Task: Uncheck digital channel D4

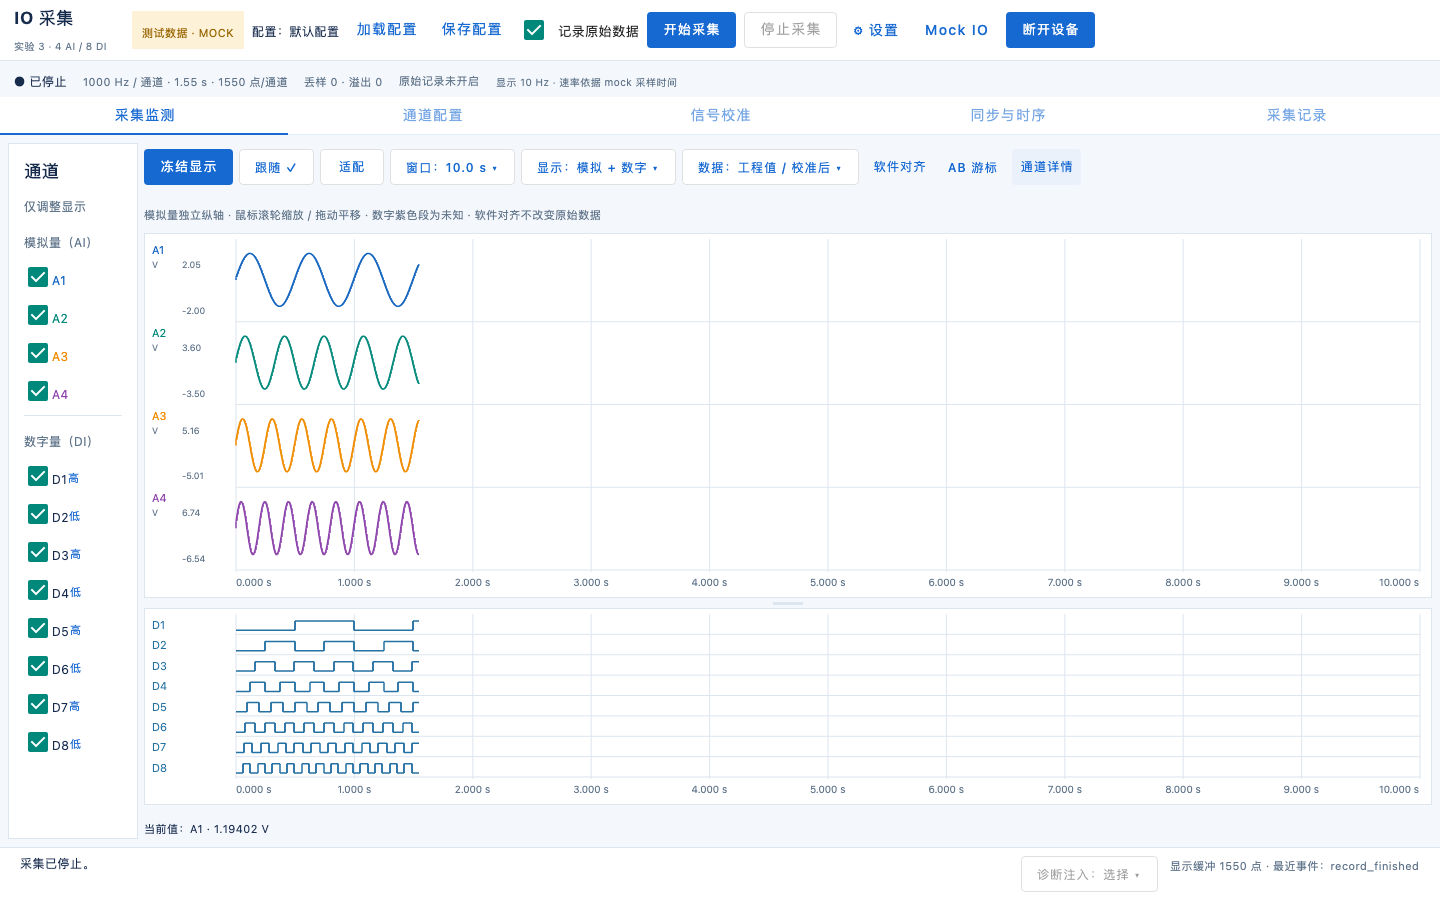Action: (38, 590)
